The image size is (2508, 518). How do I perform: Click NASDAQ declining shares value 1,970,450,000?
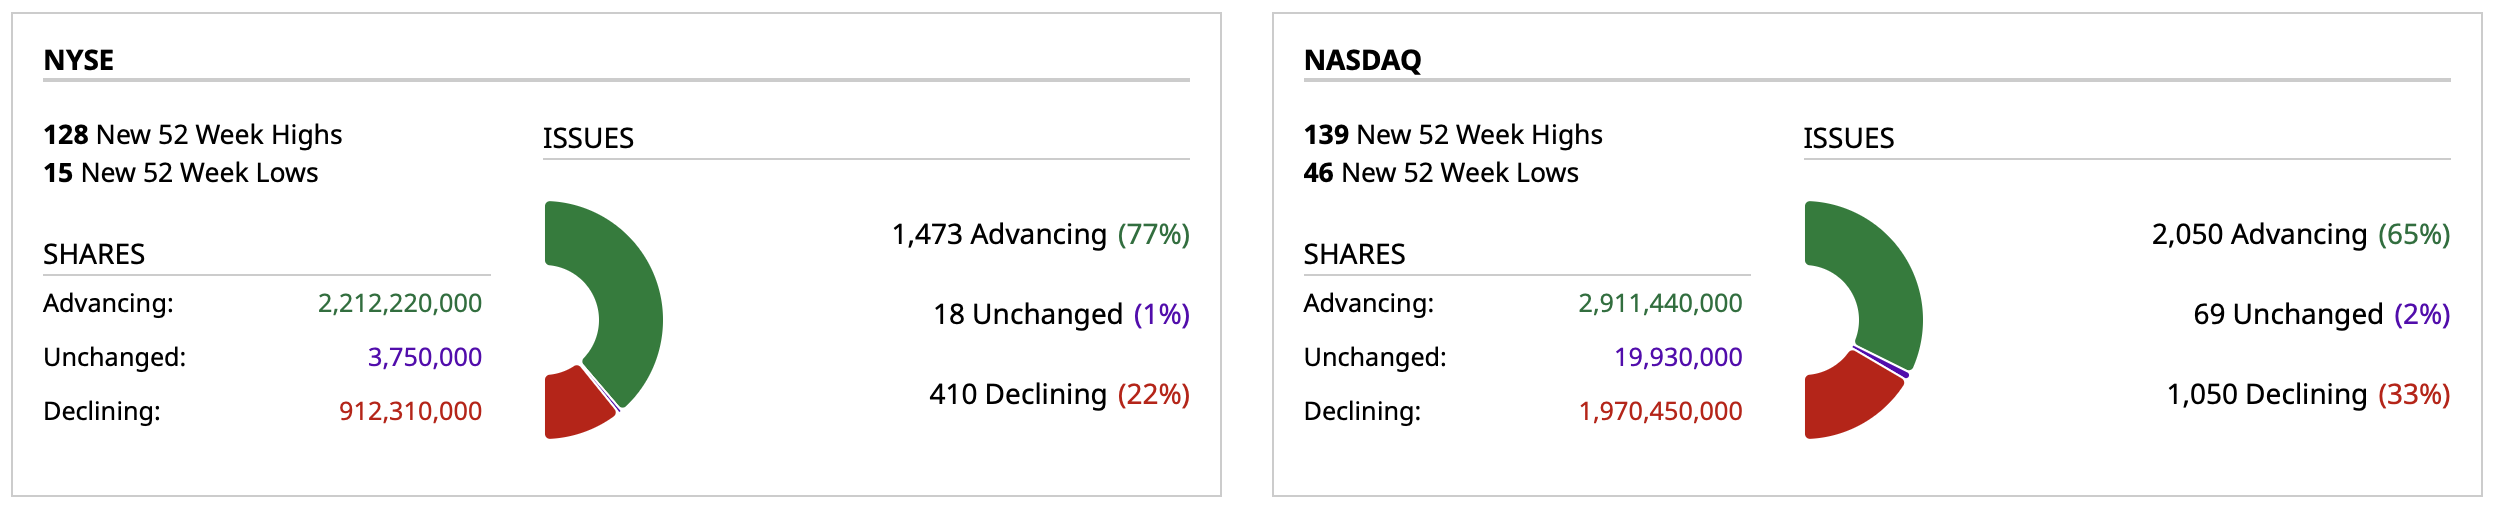(1660, 411)
